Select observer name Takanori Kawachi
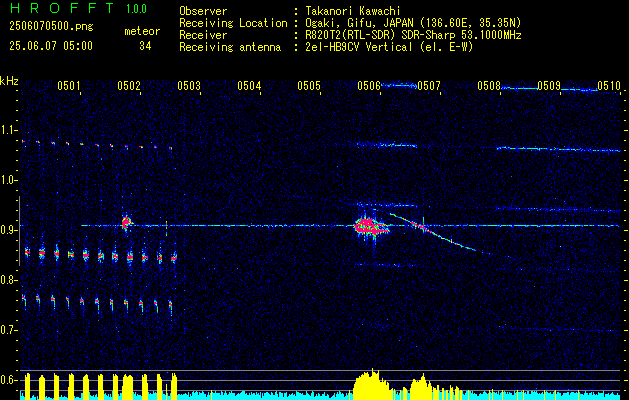This screenshot has height=400, width=629. 352,11
